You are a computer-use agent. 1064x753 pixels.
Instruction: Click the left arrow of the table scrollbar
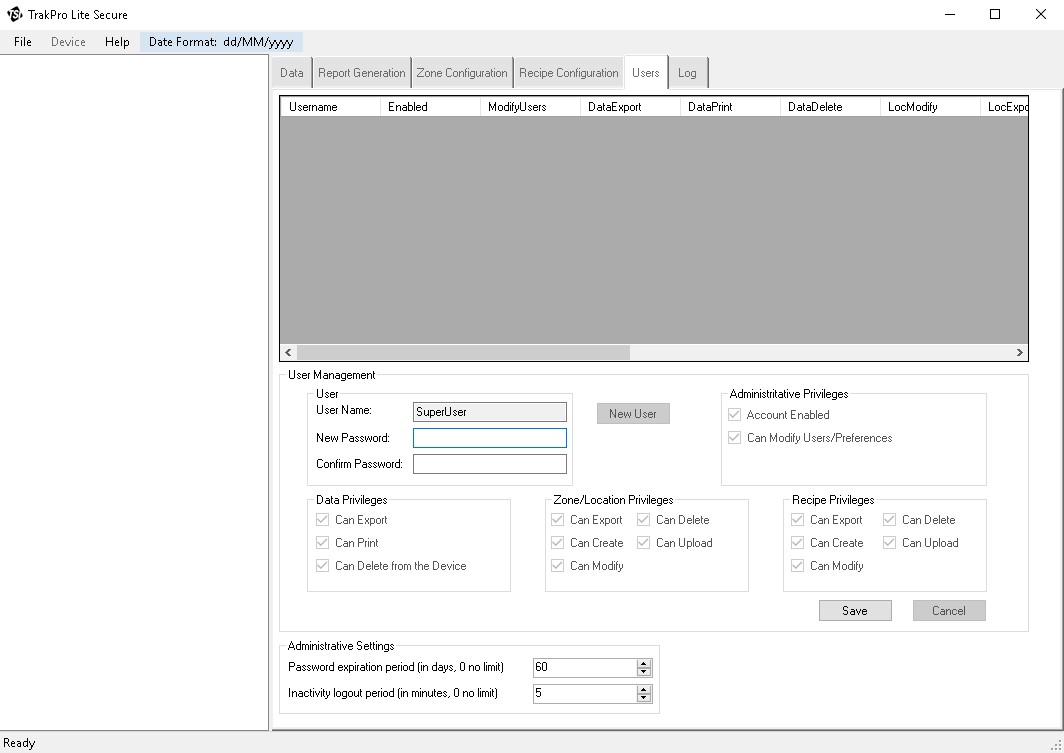[288, 352]
